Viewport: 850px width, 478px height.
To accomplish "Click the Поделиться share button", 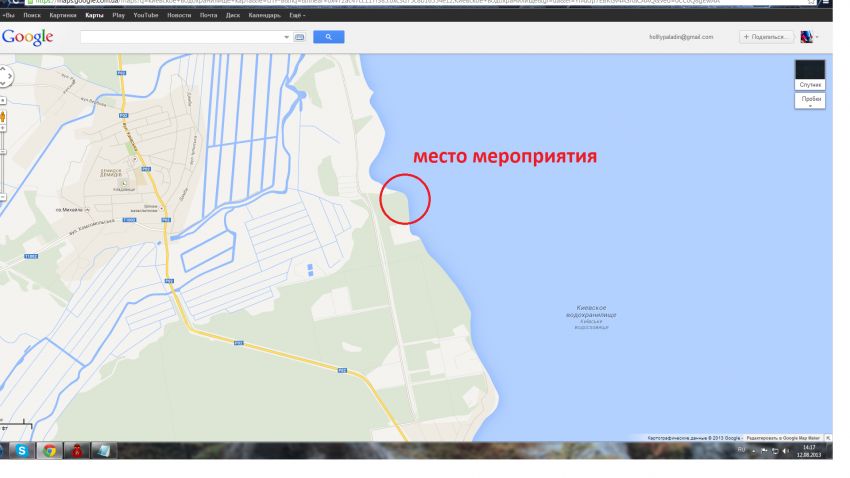I will (x=766, y=37).
